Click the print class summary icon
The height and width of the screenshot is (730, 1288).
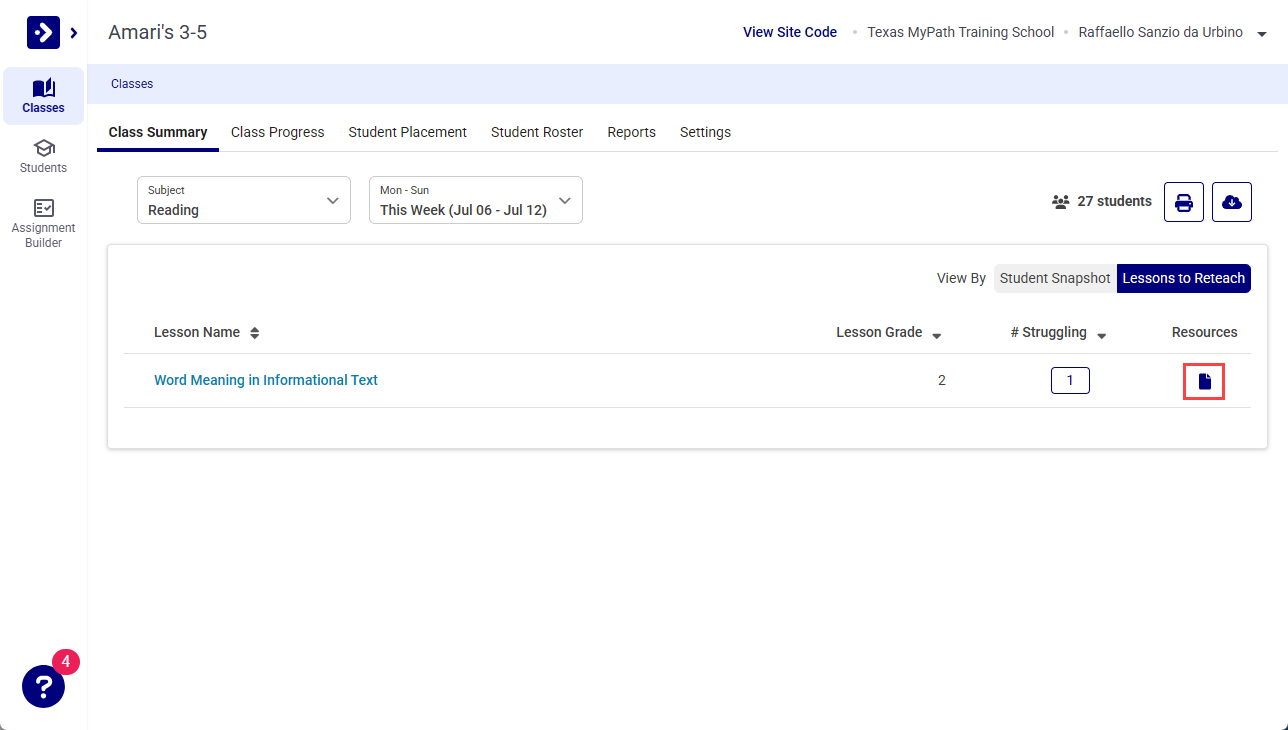(1184, 202)
